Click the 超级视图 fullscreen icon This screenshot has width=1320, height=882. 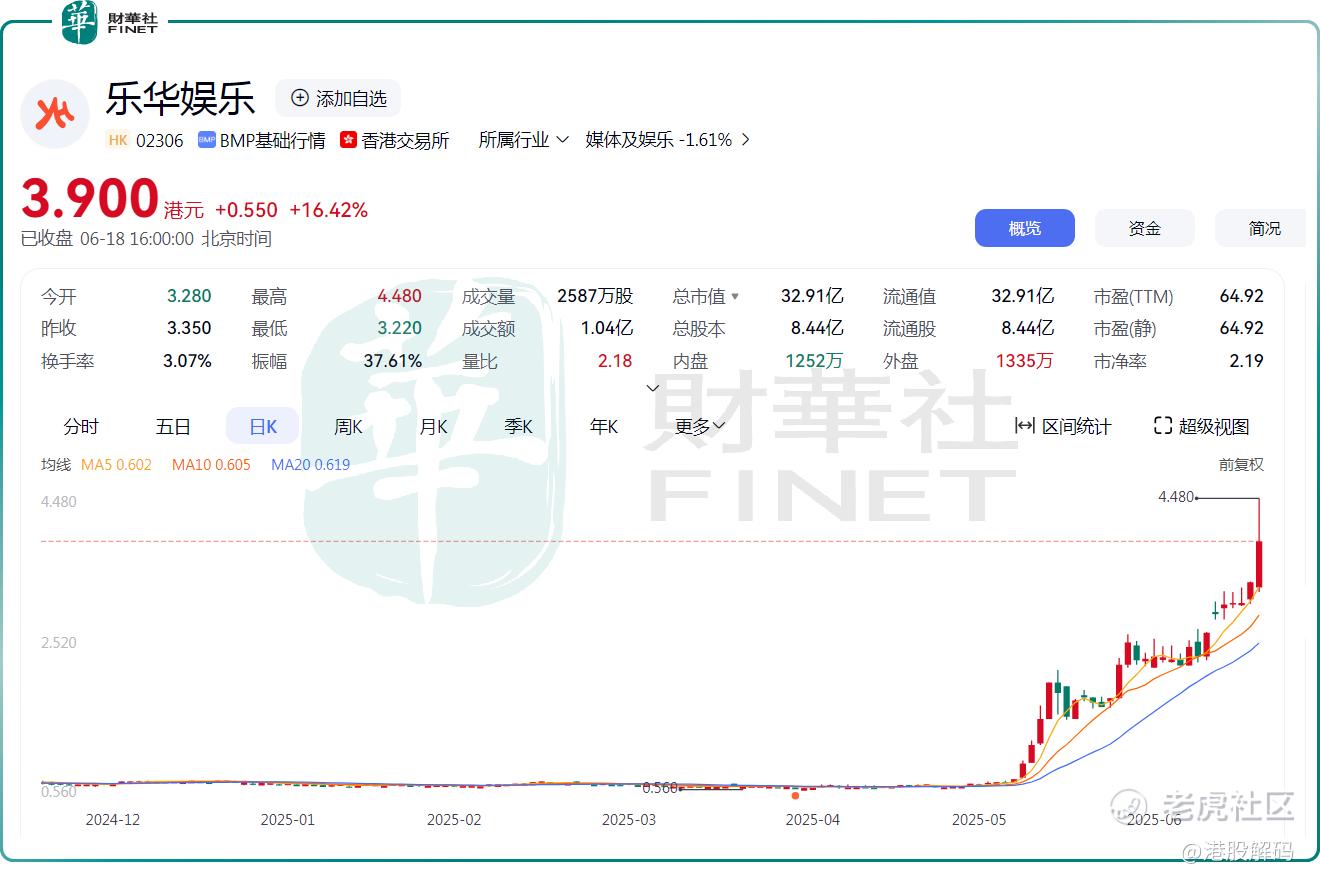click(x=1163, y=426)
